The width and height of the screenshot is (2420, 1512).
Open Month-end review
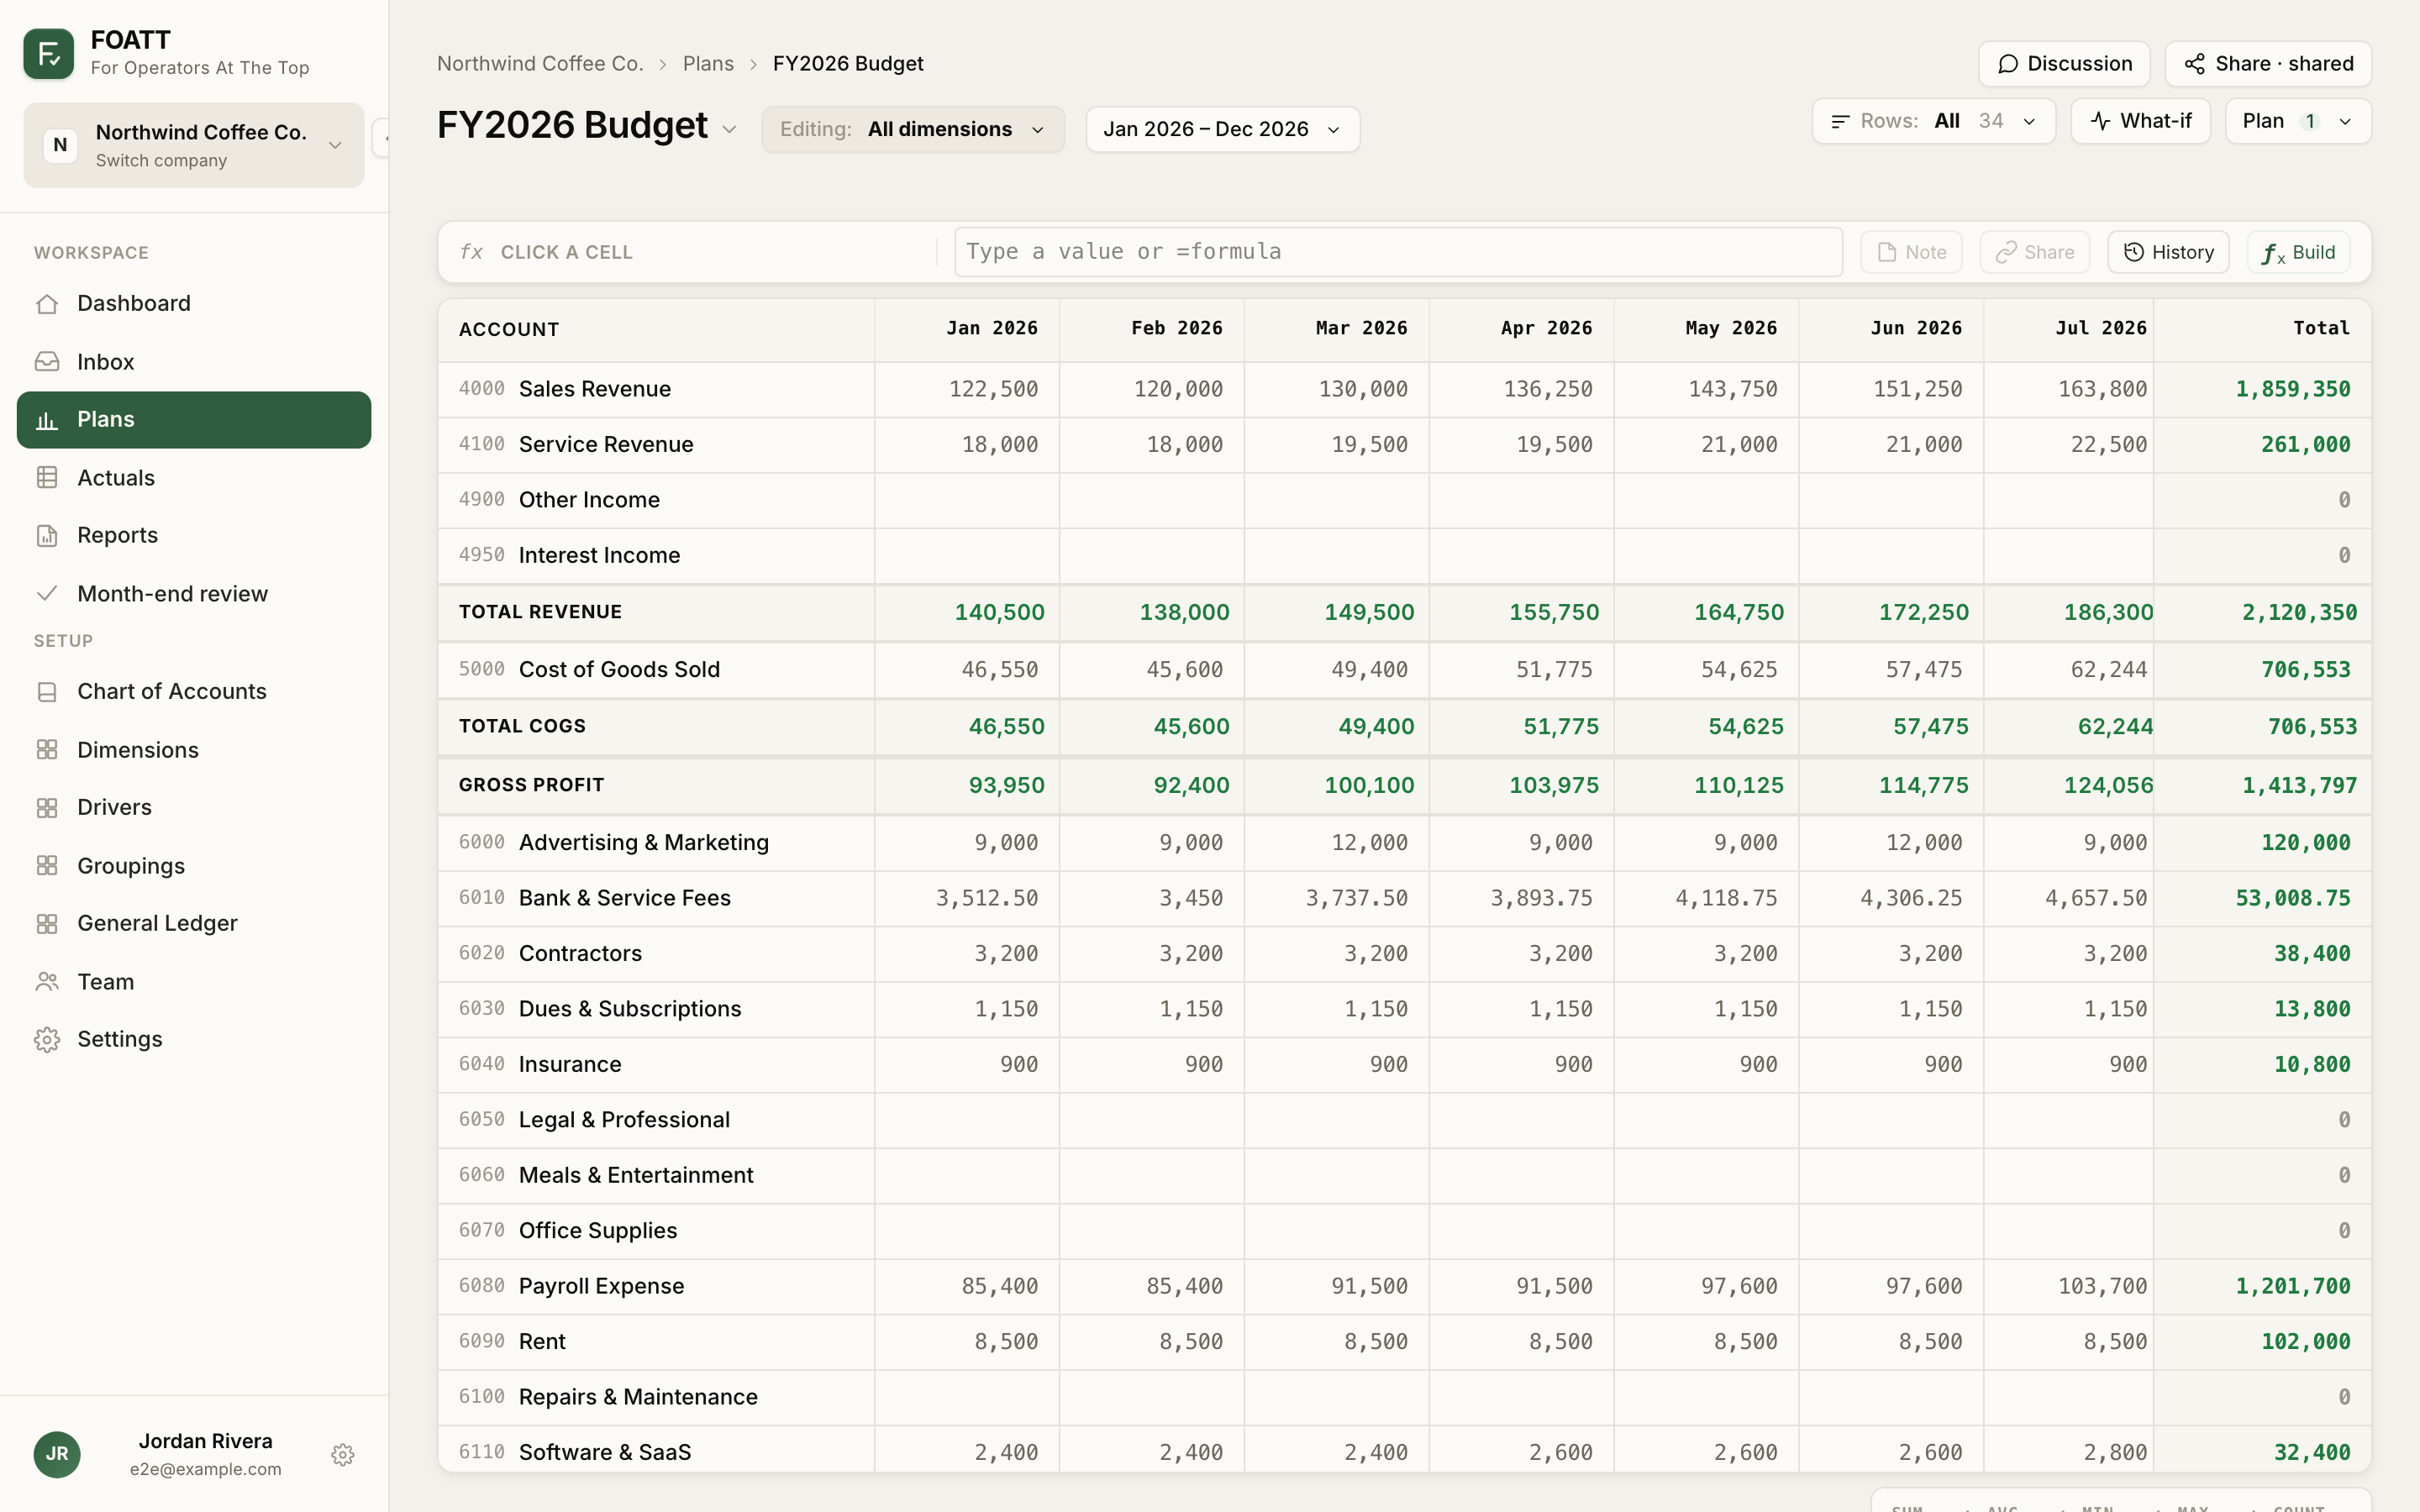click(x=194, y=594)
